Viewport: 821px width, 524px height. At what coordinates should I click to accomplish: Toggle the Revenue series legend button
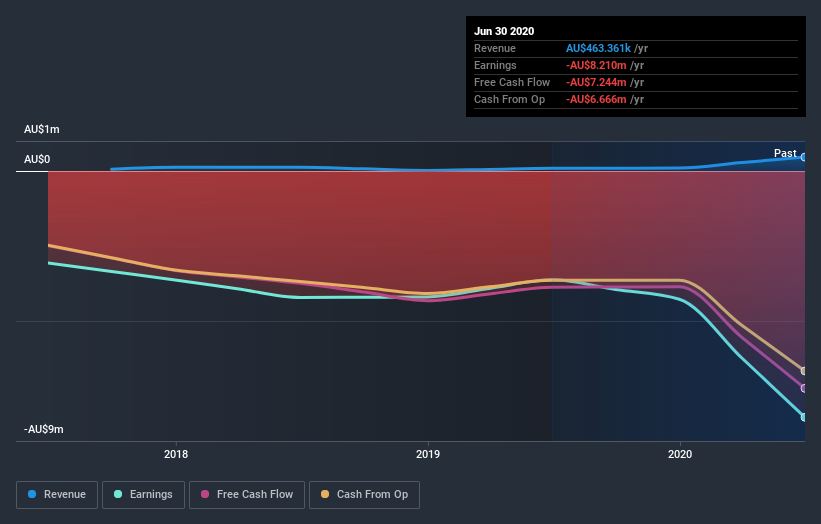[x=57, y=495]
